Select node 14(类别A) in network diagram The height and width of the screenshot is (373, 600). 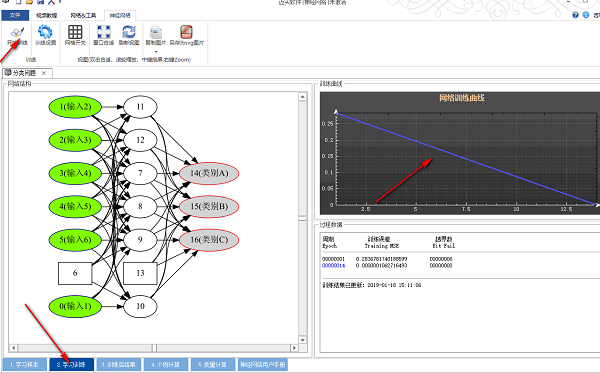(209, 173)
